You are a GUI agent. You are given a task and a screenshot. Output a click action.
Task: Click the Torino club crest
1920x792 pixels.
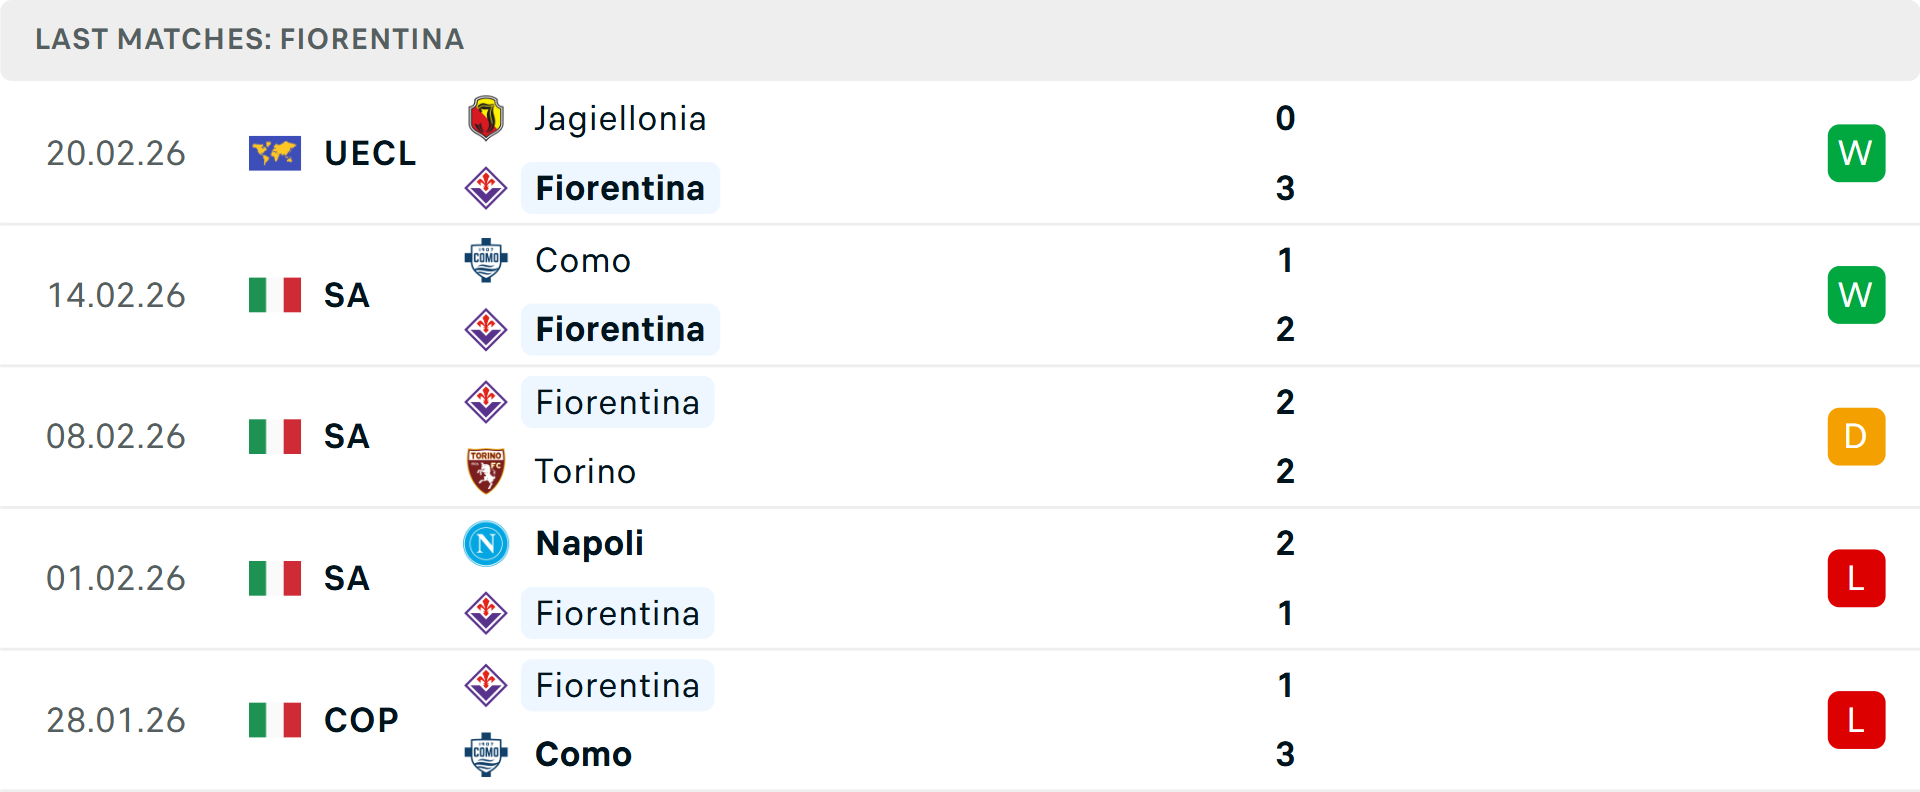[x=486, y=471]
